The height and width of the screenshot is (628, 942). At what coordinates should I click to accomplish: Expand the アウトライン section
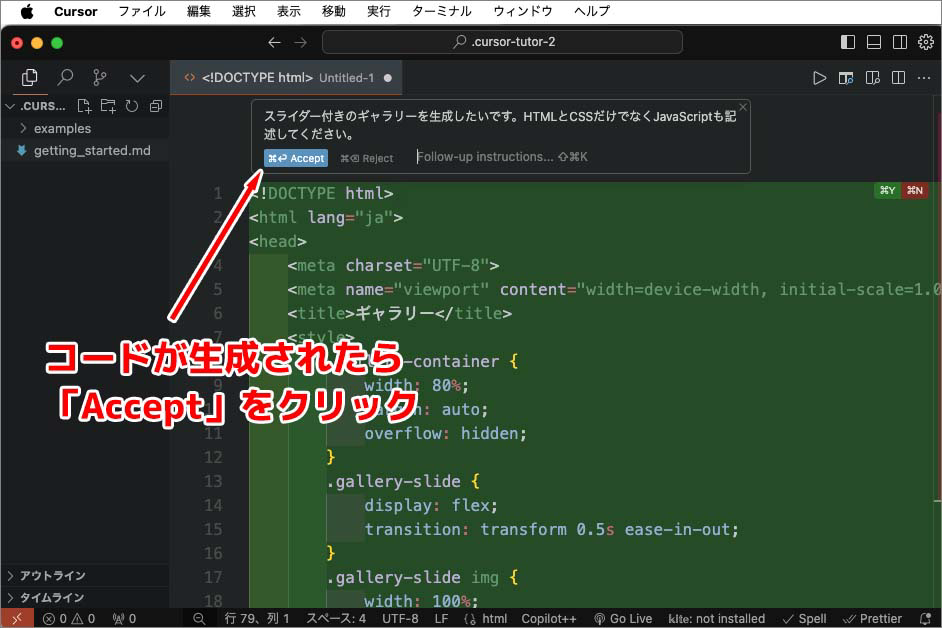click(x=52, y=575)
